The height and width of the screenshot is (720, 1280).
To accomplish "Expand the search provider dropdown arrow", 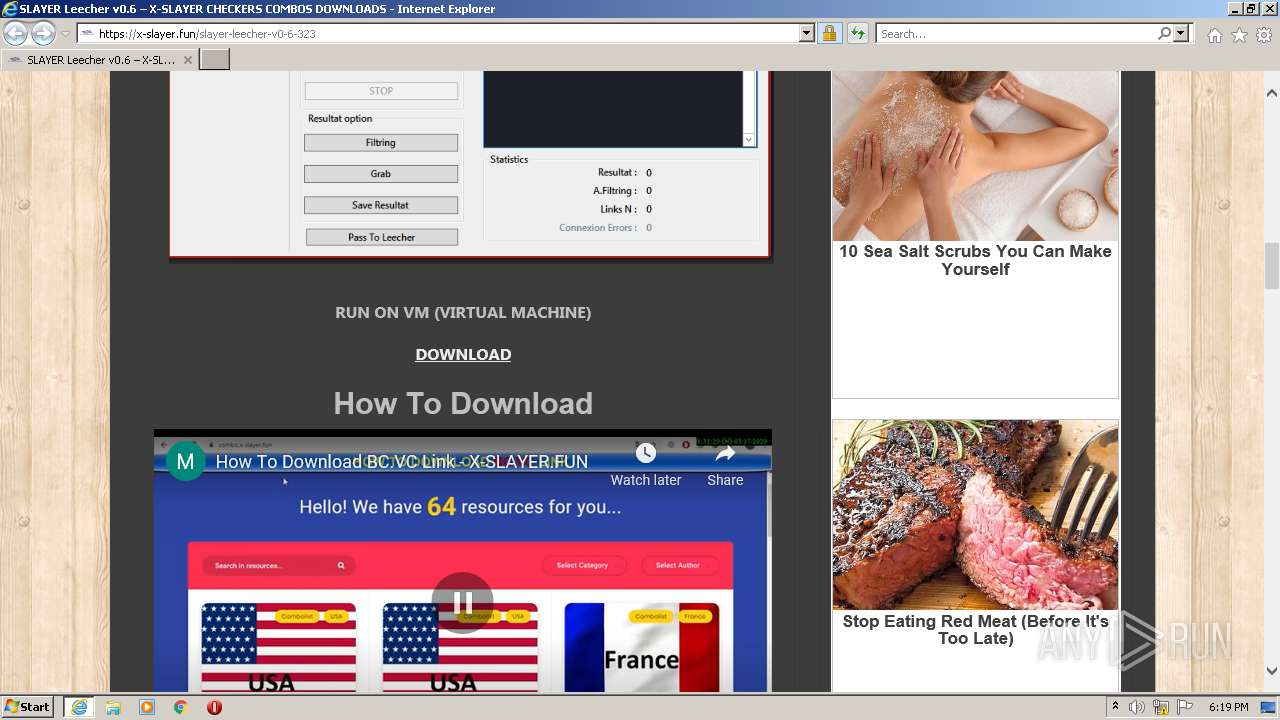I will tap(1181, 34).
